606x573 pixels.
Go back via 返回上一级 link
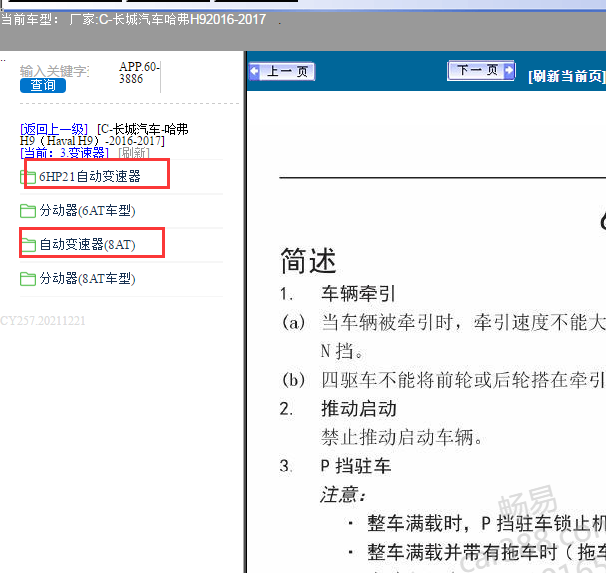point(54,129)
